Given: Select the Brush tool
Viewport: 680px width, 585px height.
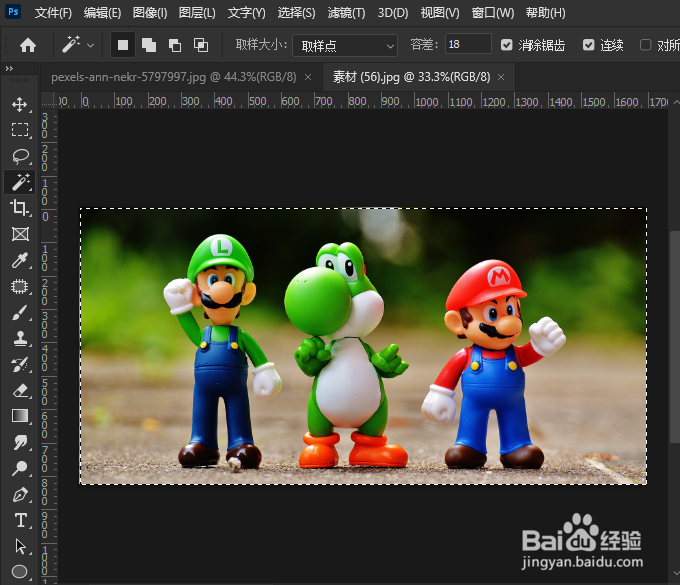Looking at the screenshot, I should (20, 312).
